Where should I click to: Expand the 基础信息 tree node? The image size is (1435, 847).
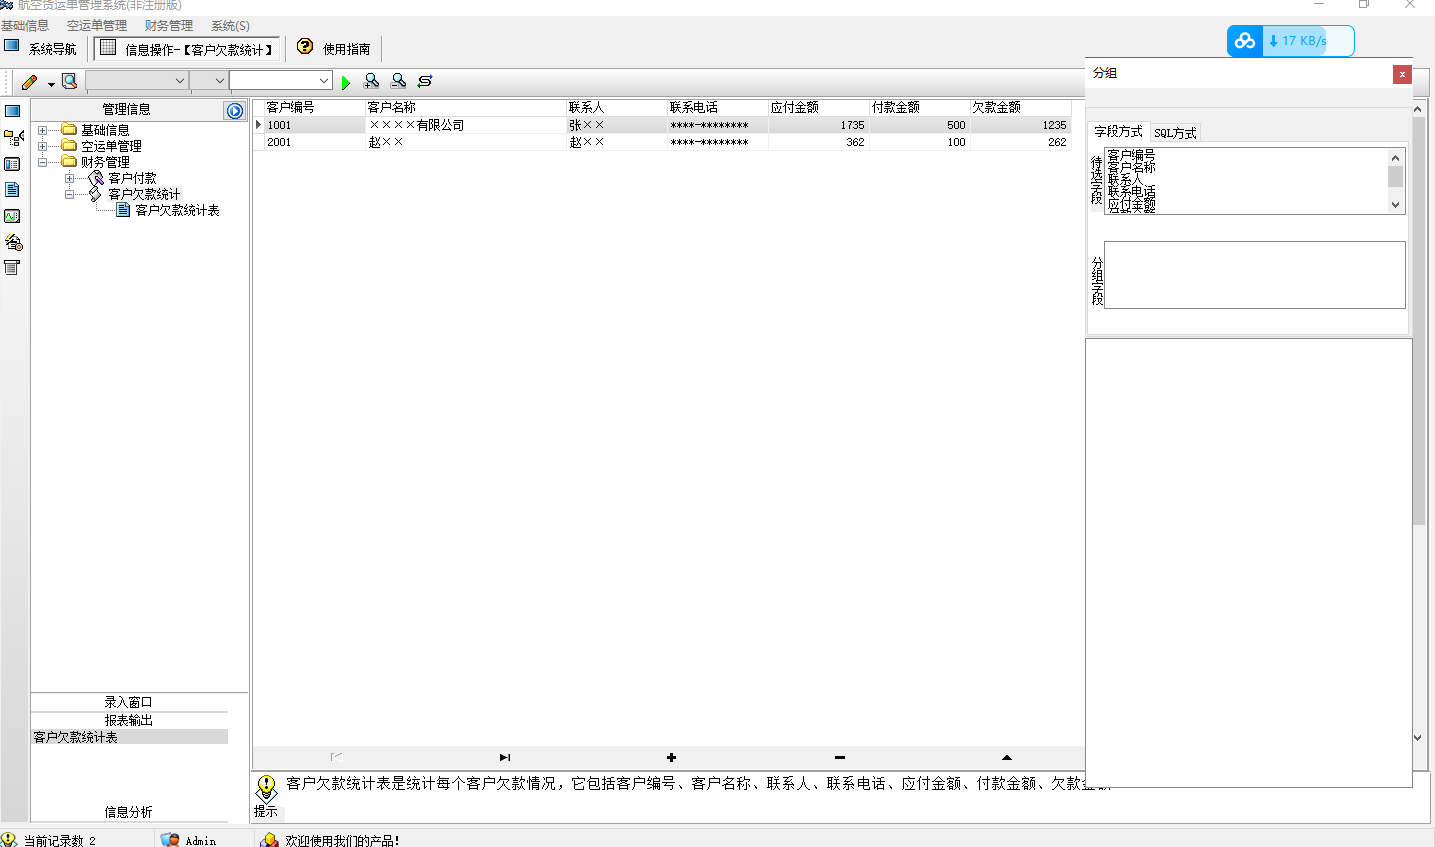42,130
